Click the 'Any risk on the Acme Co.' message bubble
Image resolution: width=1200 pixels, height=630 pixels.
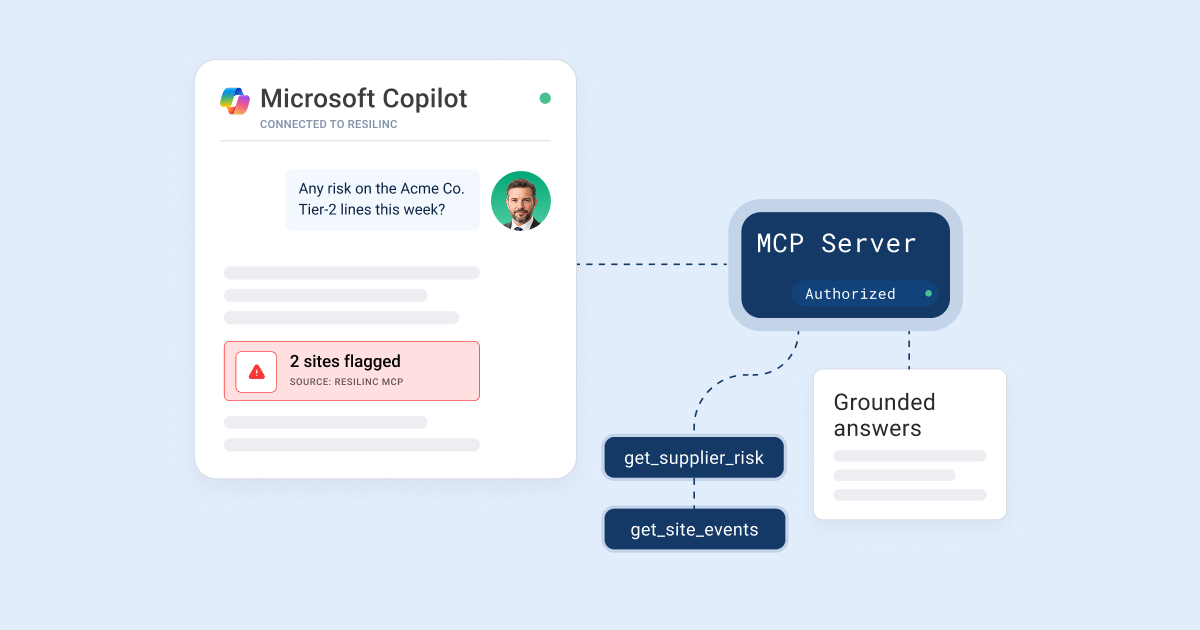pyautogui.click(x=383, y=200)
